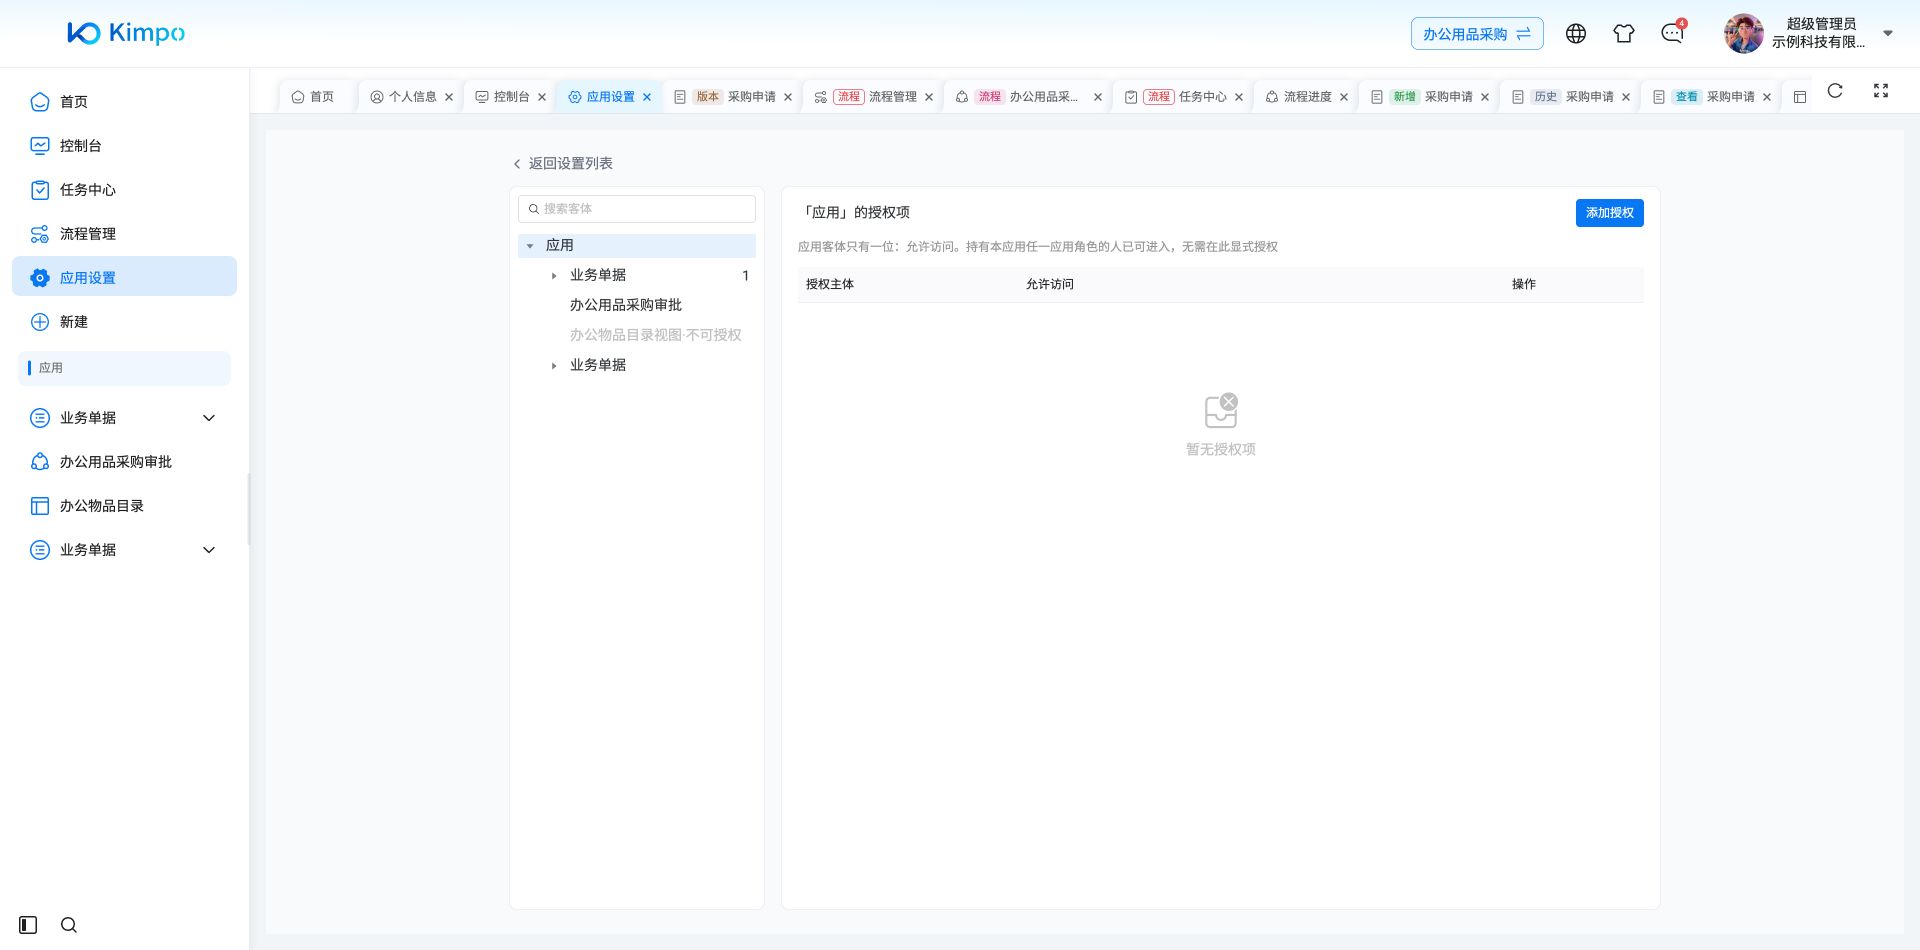Open the theme shirt icon
This screenshot has width=1920, height=950.
click(1624, 33)
